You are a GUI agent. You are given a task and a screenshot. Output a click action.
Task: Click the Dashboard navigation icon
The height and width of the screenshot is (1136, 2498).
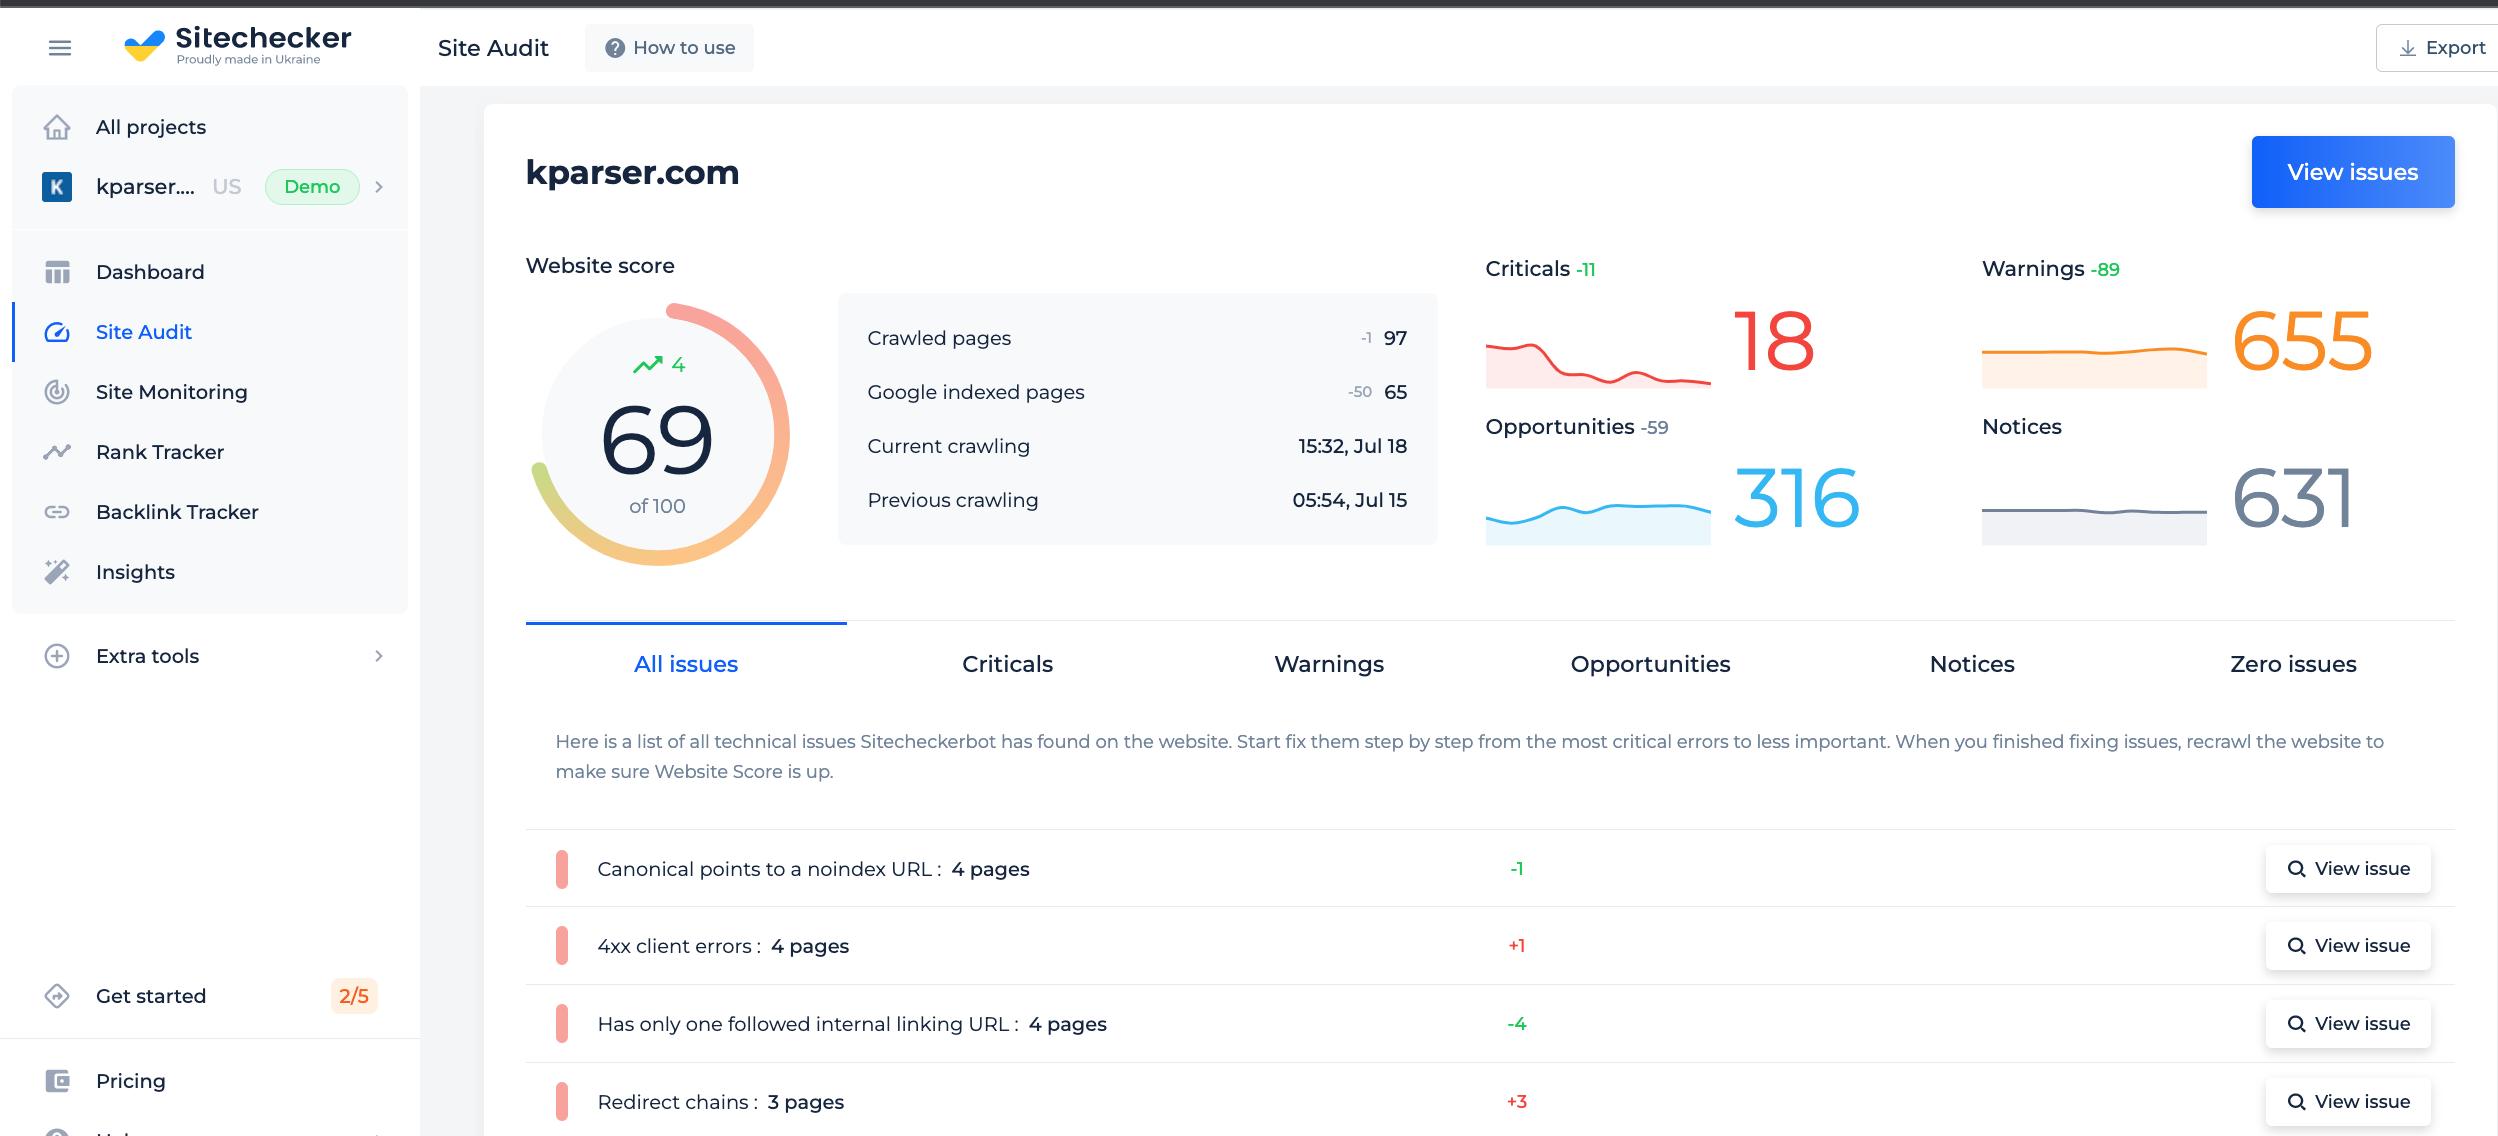(57, 271)
